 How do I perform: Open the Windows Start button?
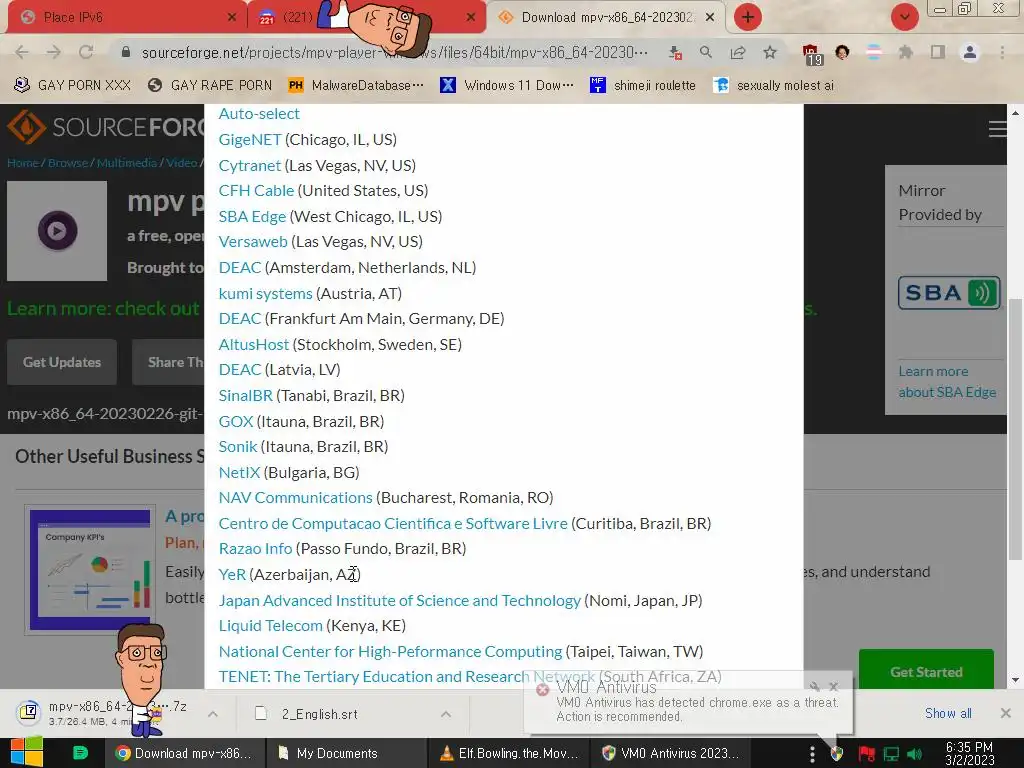(x=26, y=752)
